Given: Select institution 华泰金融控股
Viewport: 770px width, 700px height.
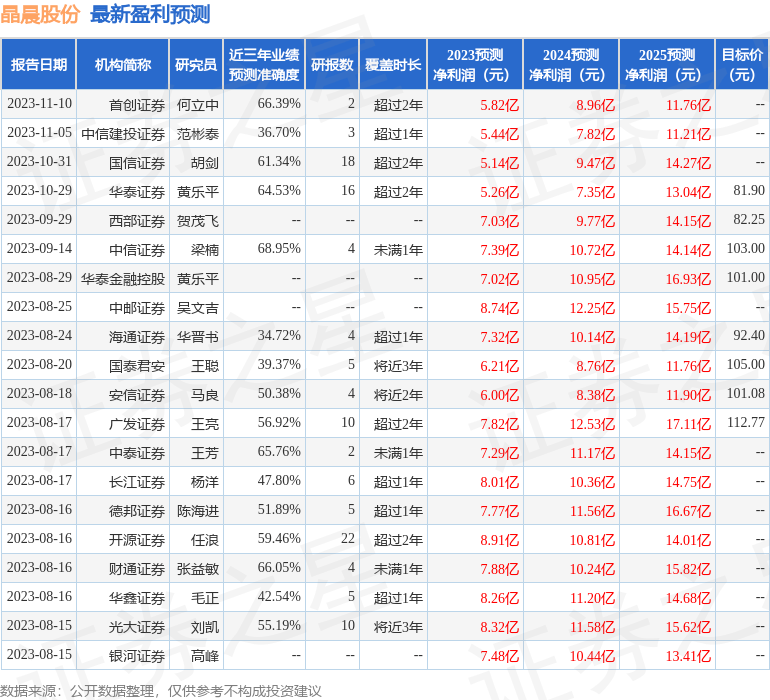Looking at the screenshot, I should pyautogui.click(x=123, y=279).
